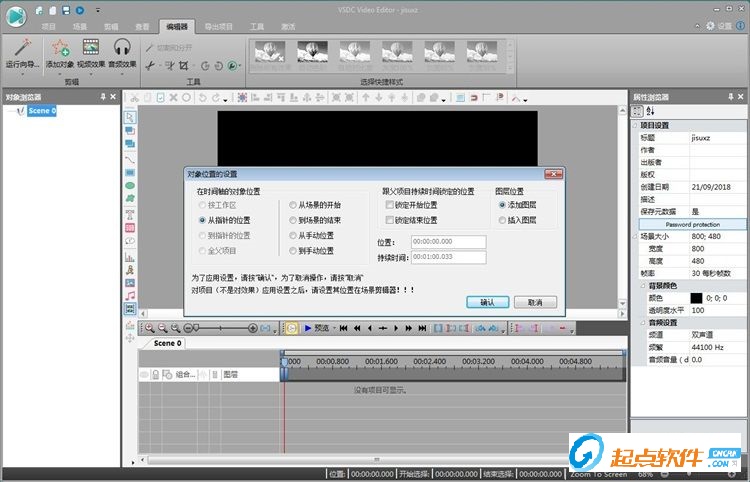Select the curved line tool in left toolbar
Viewport: 750px width, 482px height.
(130, 159)
